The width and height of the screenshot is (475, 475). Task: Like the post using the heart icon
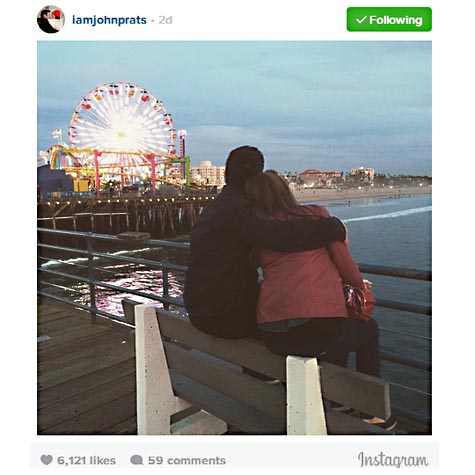(46, 460)
